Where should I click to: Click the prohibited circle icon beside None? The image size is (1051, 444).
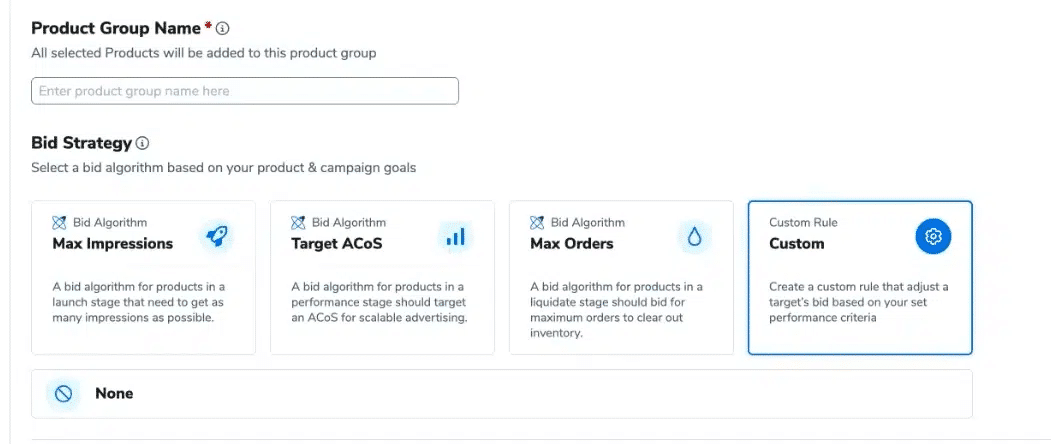pyautogui.click(x=64, y=394)
